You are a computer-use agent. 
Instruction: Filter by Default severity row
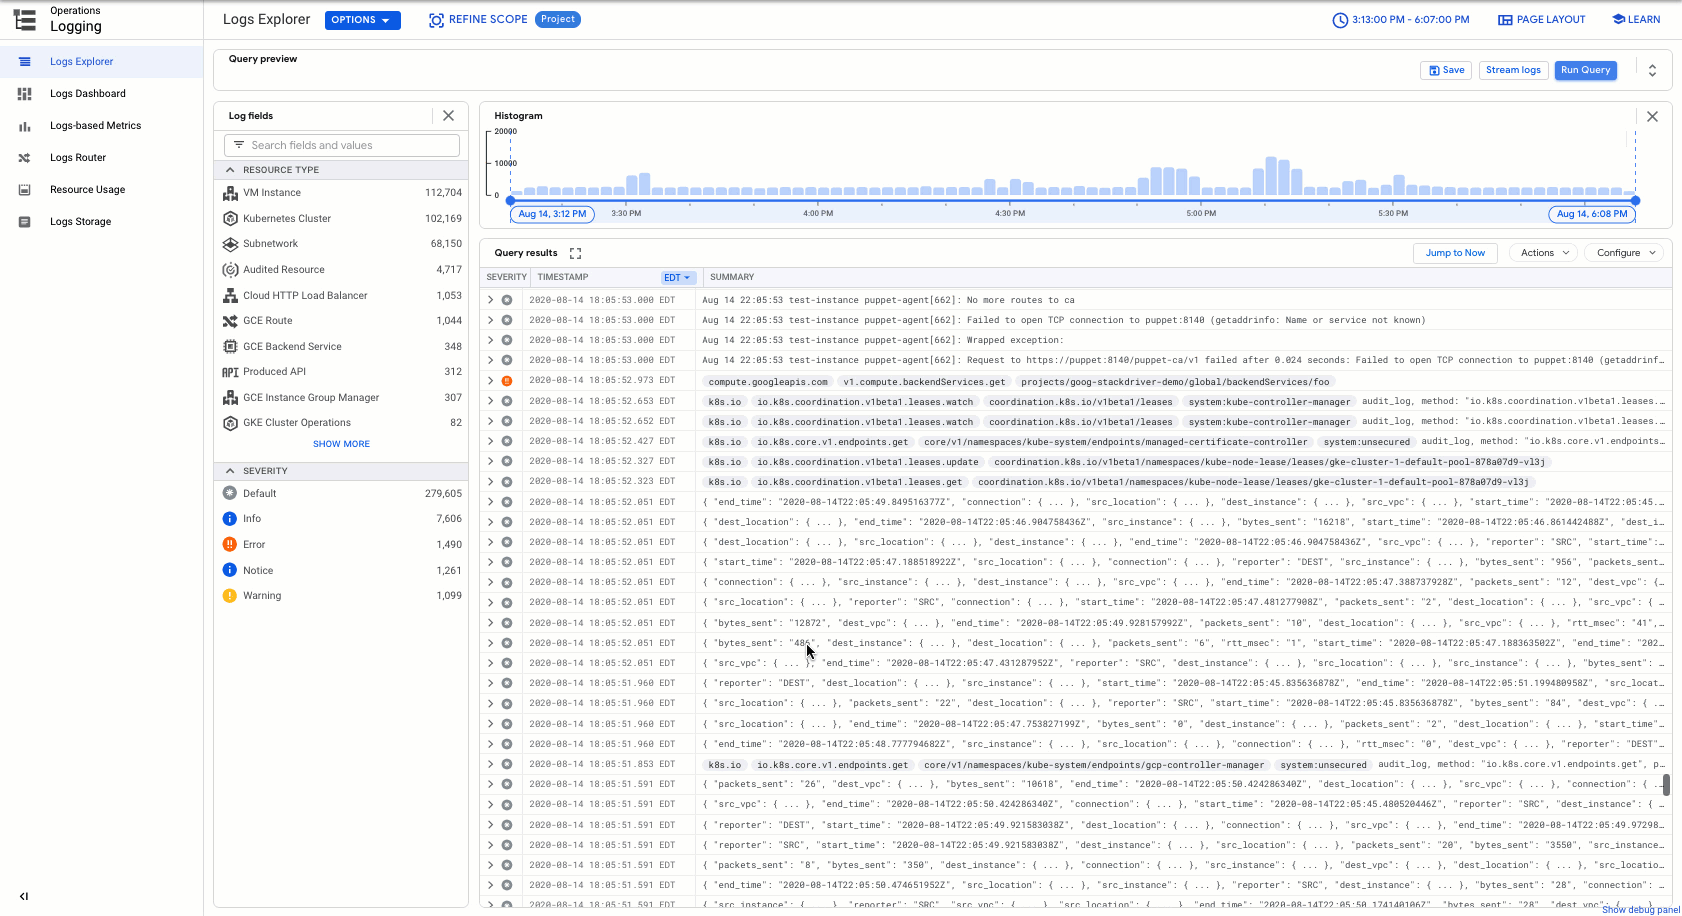[341, 494]
